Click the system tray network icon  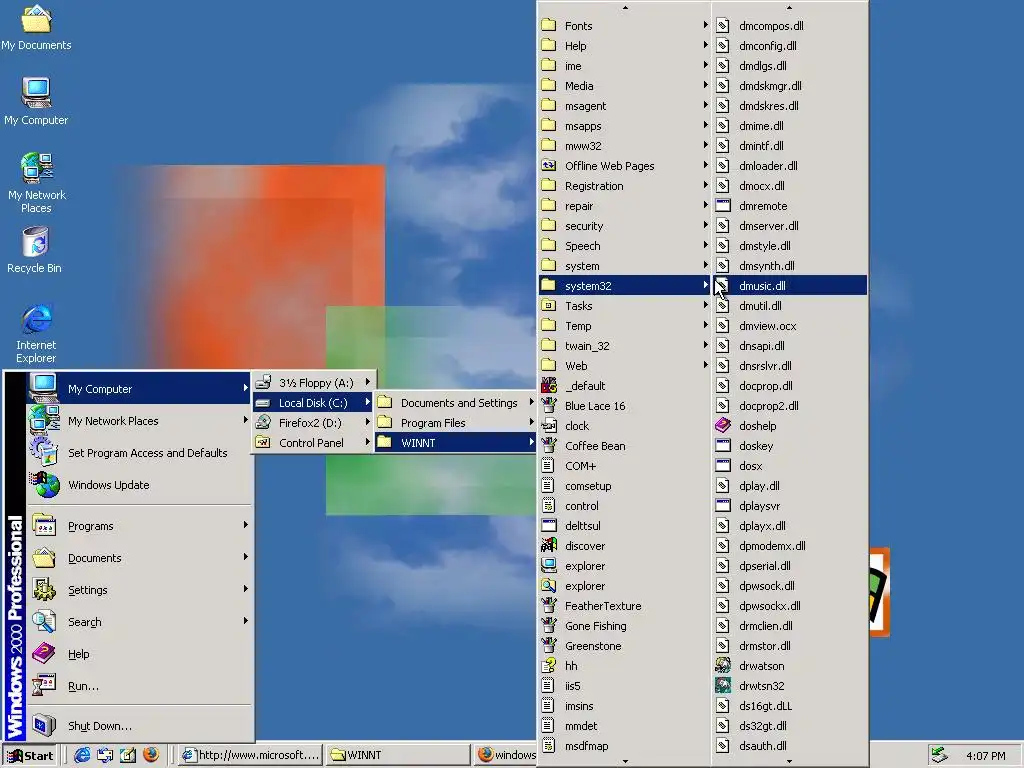[939, 755]
